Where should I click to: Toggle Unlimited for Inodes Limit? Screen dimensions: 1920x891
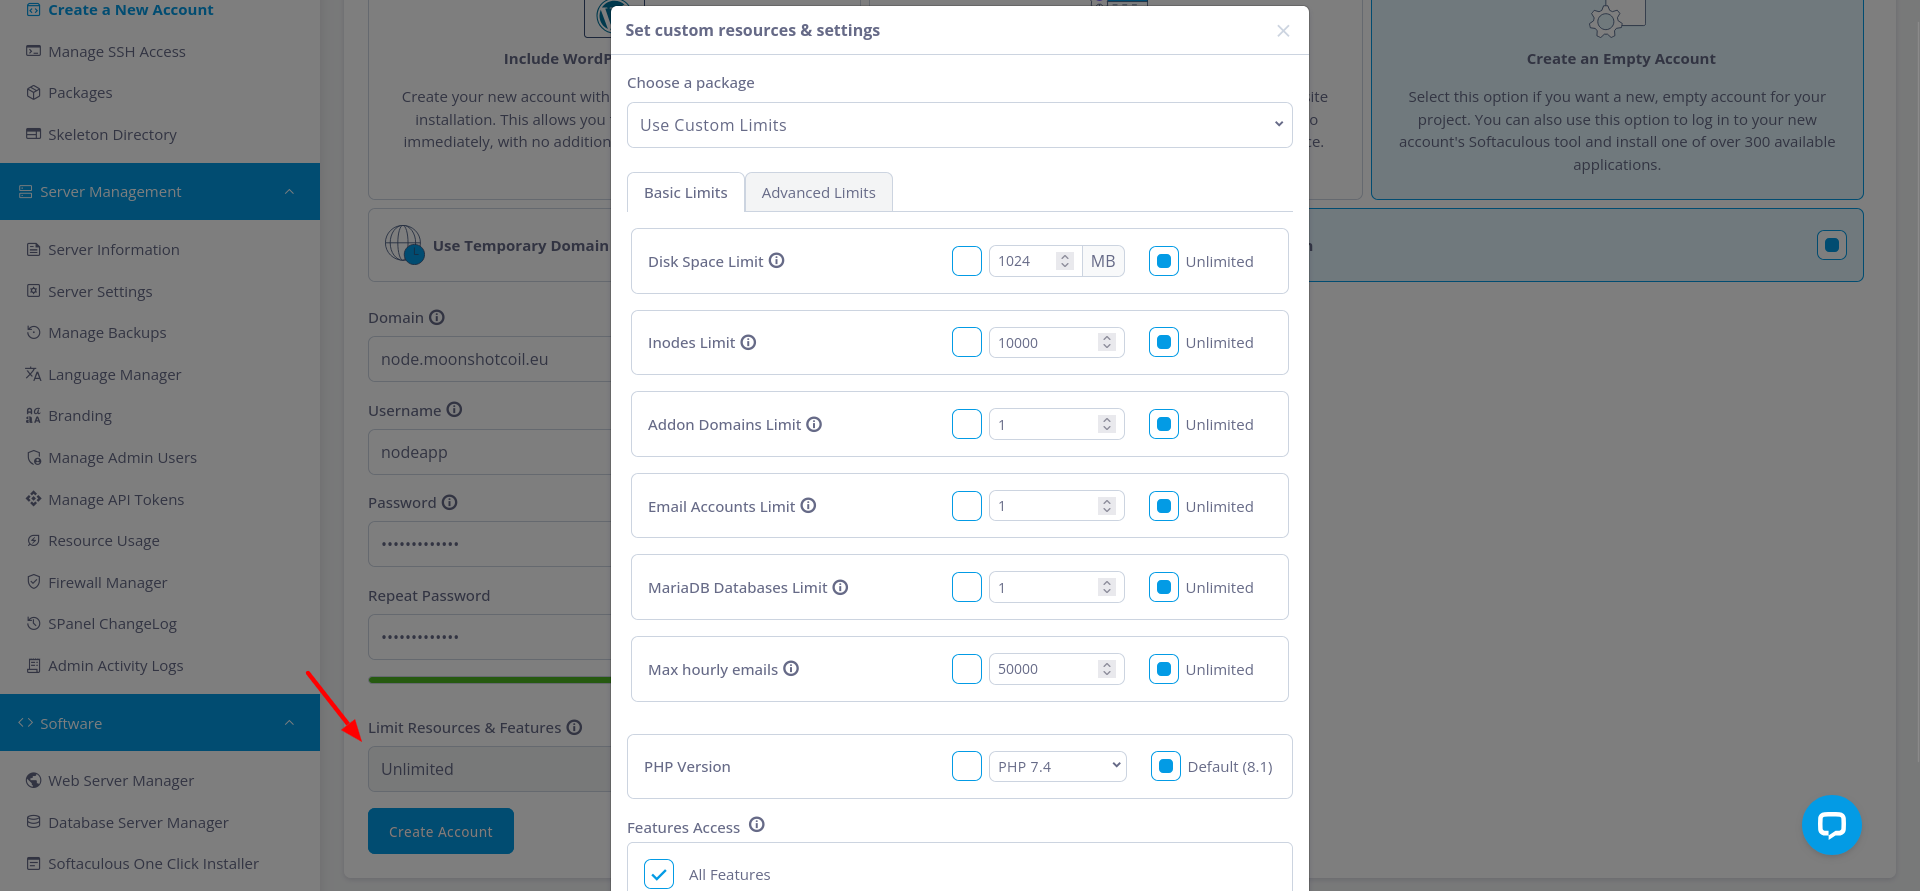[x=1164, y=342]
